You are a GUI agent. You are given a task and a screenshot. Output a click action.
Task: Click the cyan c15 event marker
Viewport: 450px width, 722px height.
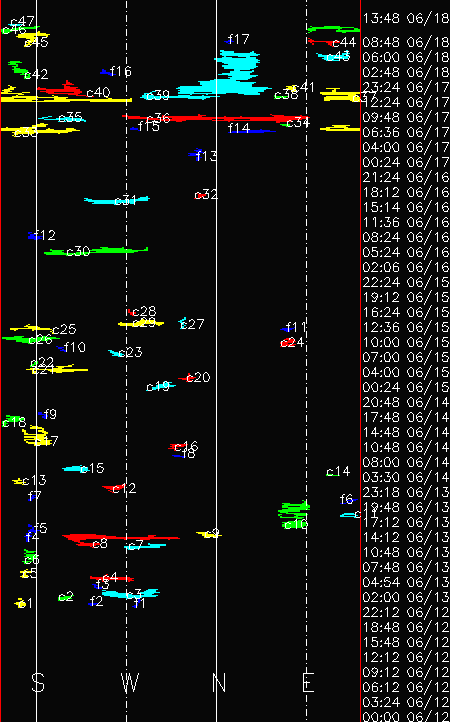click(74, 469)
